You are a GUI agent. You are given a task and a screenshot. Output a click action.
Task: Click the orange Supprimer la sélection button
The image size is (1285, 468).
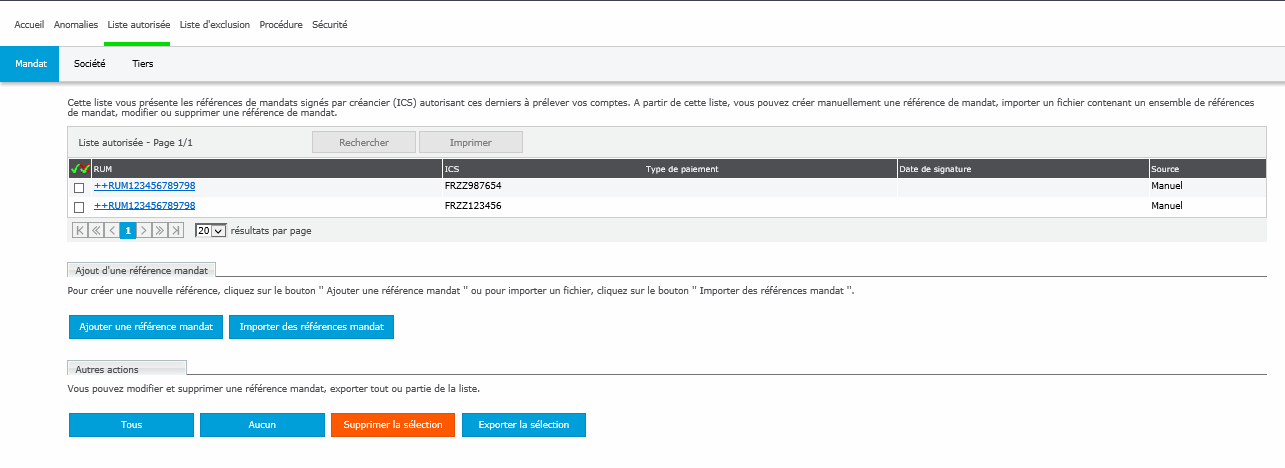pyautogui.click(x=392, y=425)
